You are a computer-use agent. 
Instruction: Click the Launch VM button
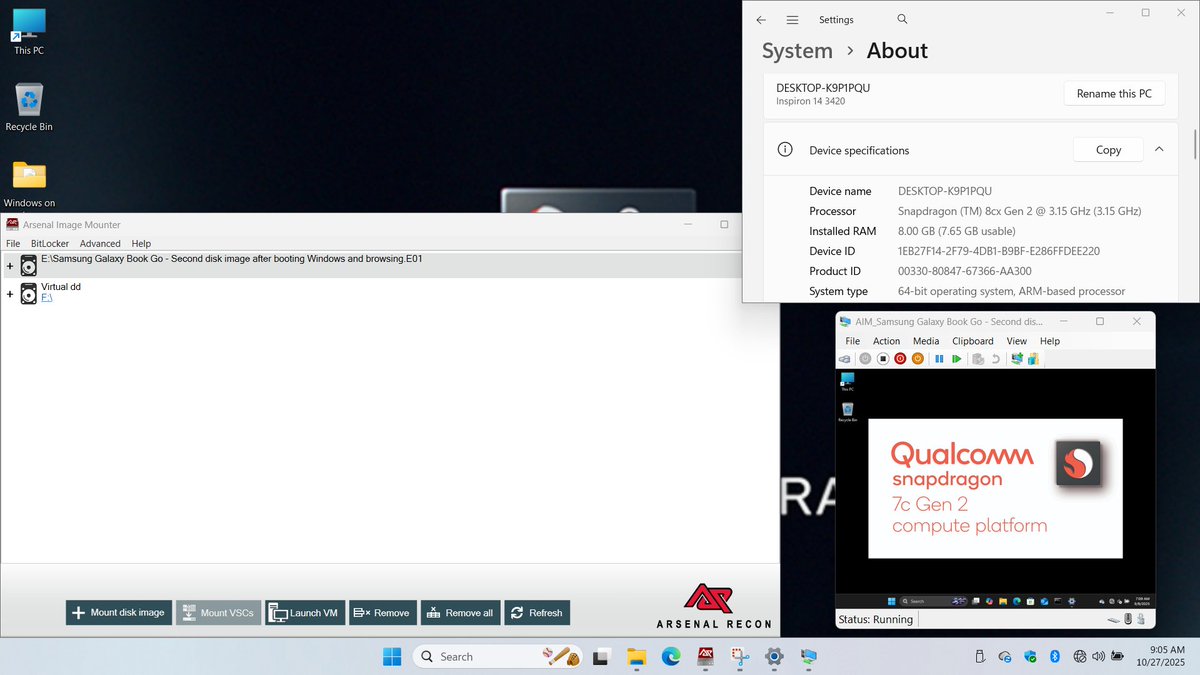pos(305,613)
